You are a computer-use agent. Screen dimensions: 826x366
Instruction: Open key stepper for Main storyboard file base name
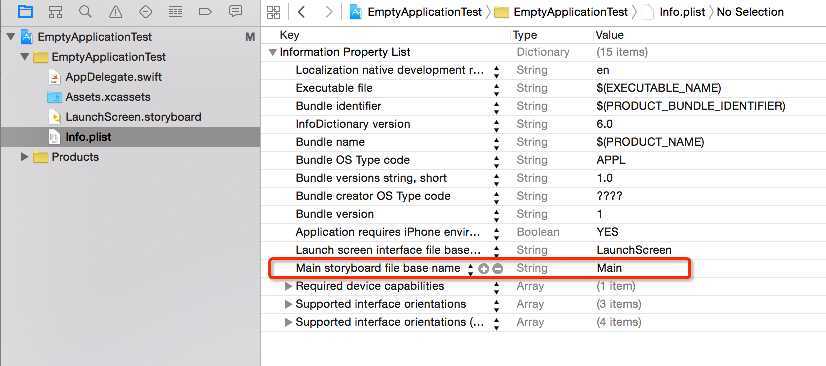click(470, 269)
